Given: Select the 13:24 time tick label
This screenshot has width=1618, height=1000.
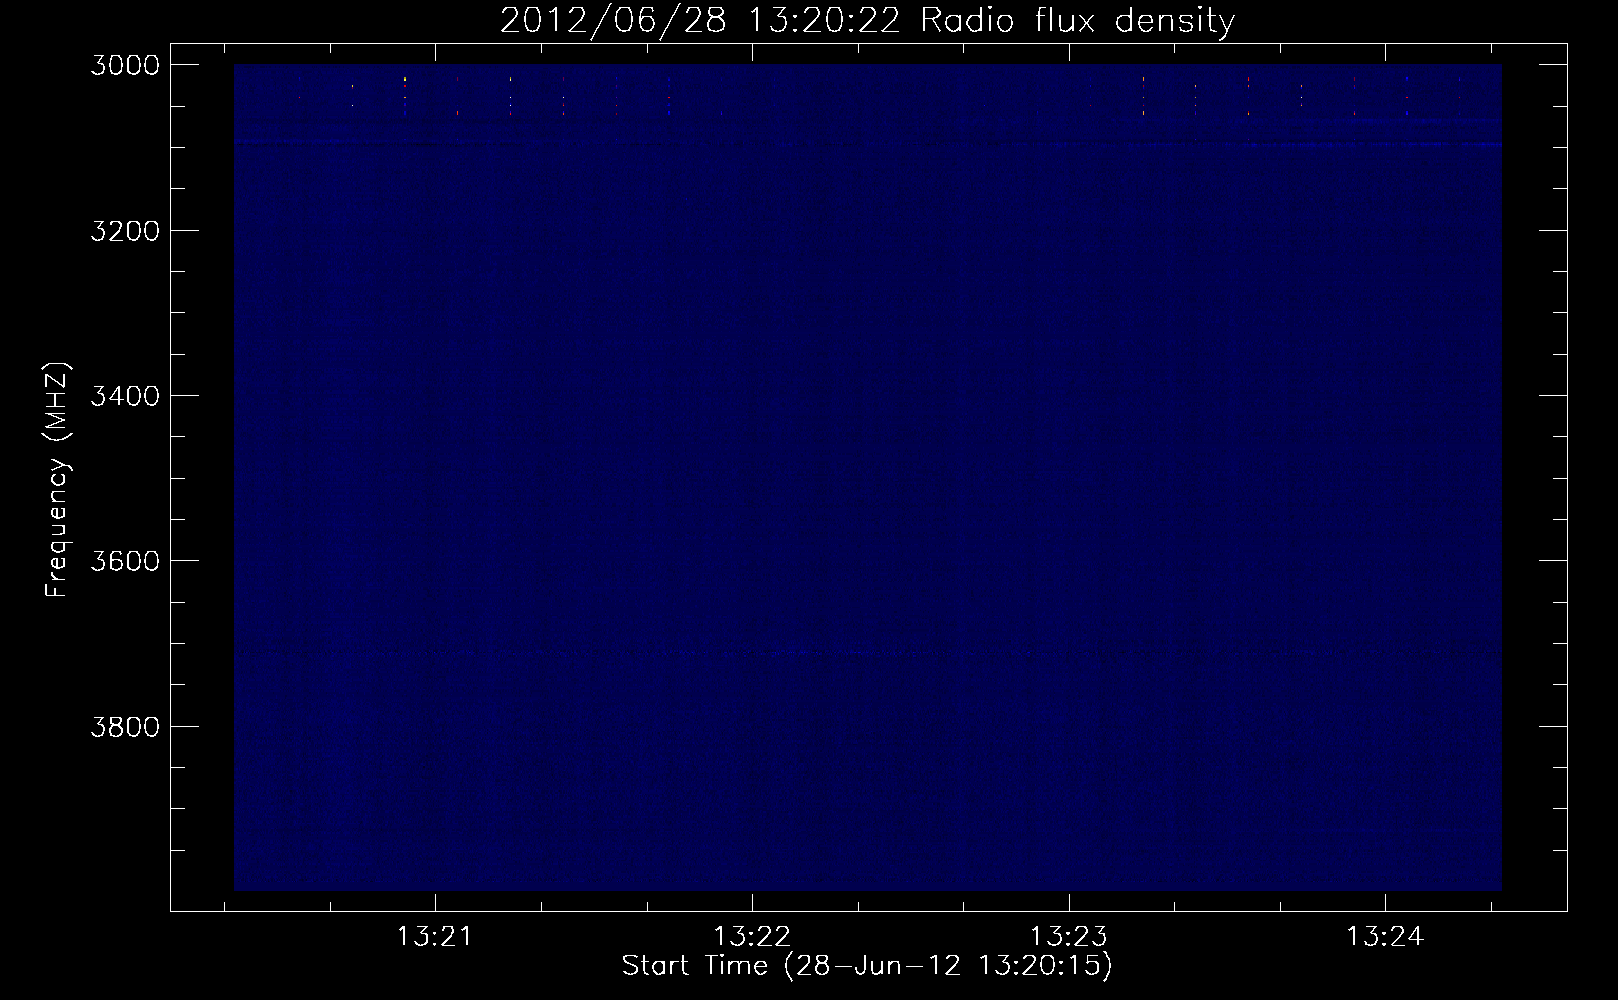Looking at the screenshot, I should click(1385, 937).
